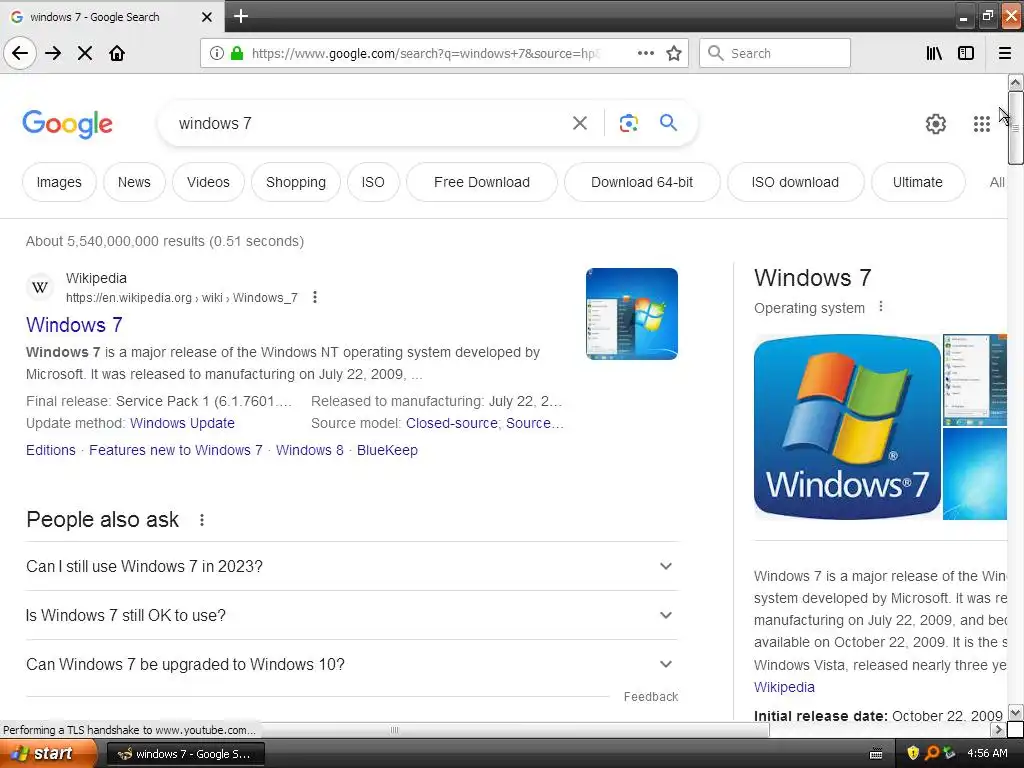This screenshot has height=768, width=1024.
Task: Filter results by Shopping
Action: (296, 182)
